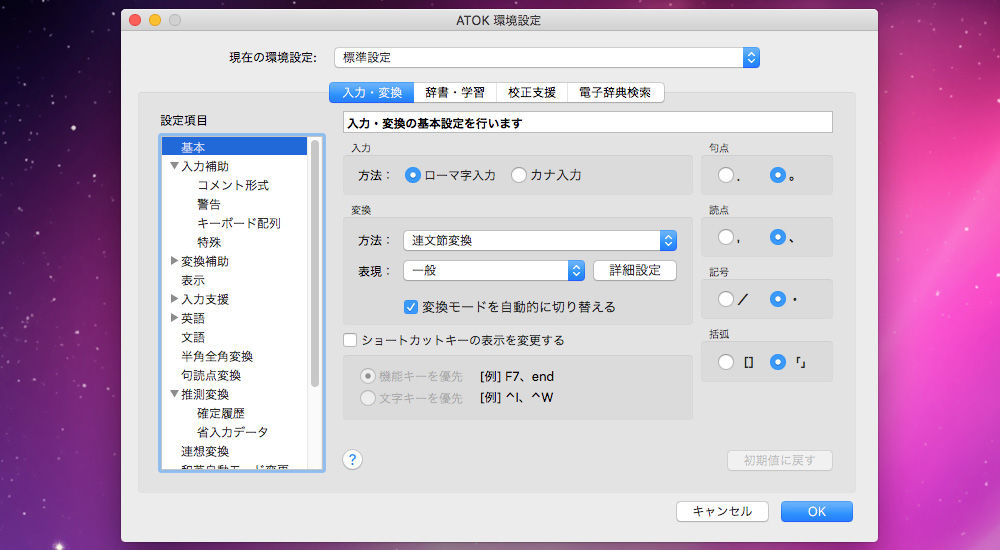Expand the 入力支援 tree node
The width and height of the screenshot is (1000, 550).
pos(174,299)
